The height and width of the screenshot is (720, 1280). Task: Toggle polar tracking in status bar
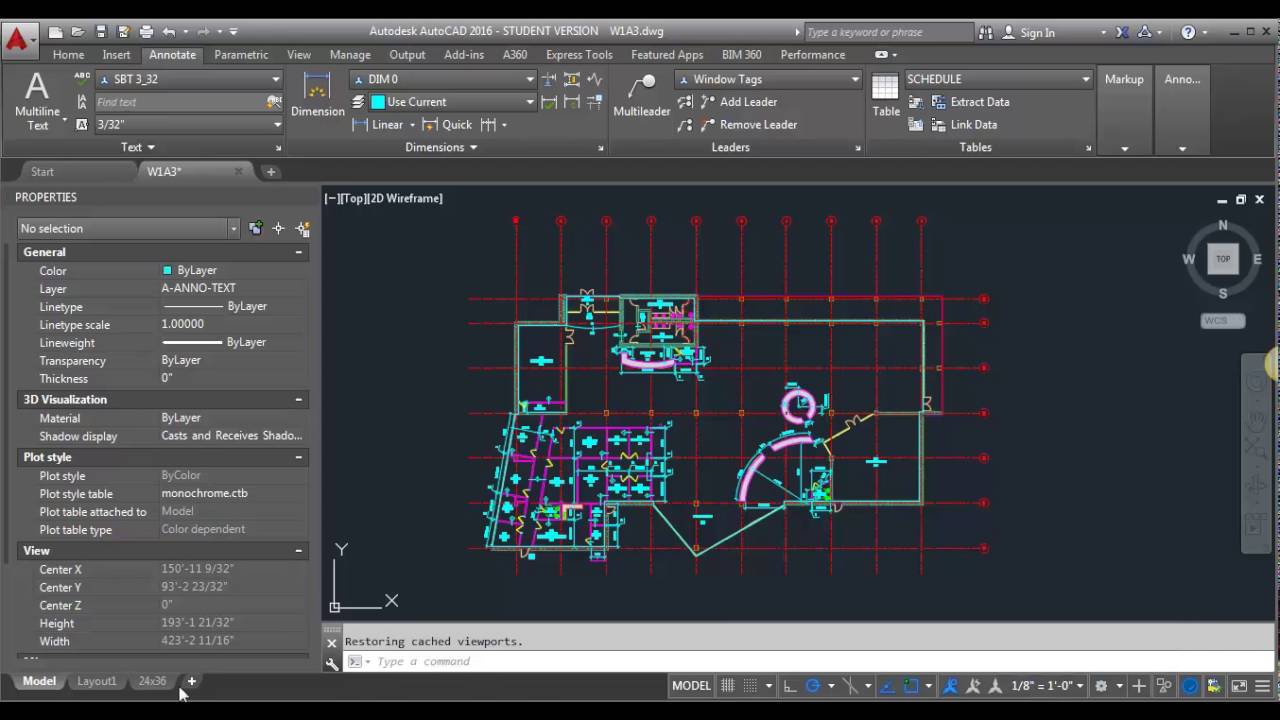point(812,686)
